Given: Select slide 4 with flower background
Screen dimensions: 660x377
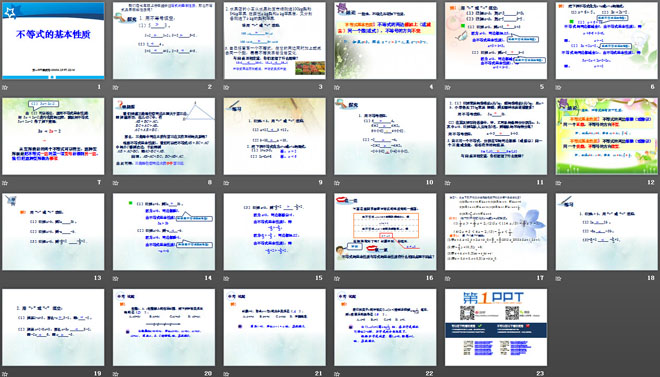Looking at the screenshot, I should pyautogui.click(x=385, y=41).
